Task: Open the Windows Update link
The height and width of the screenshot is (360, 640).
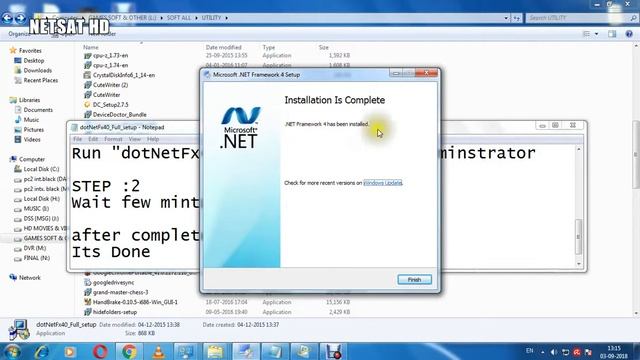Action: 382,182
